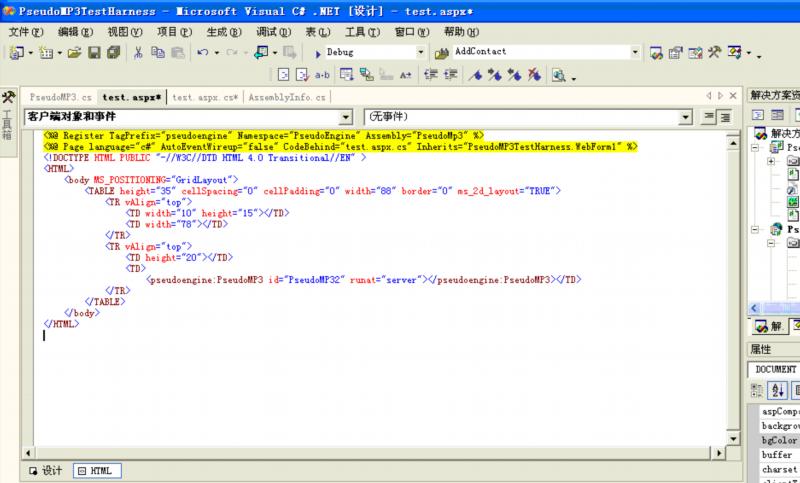
Task: Click the editor horizontal scrollbar left arrow
Action: [x=28, y=452]
